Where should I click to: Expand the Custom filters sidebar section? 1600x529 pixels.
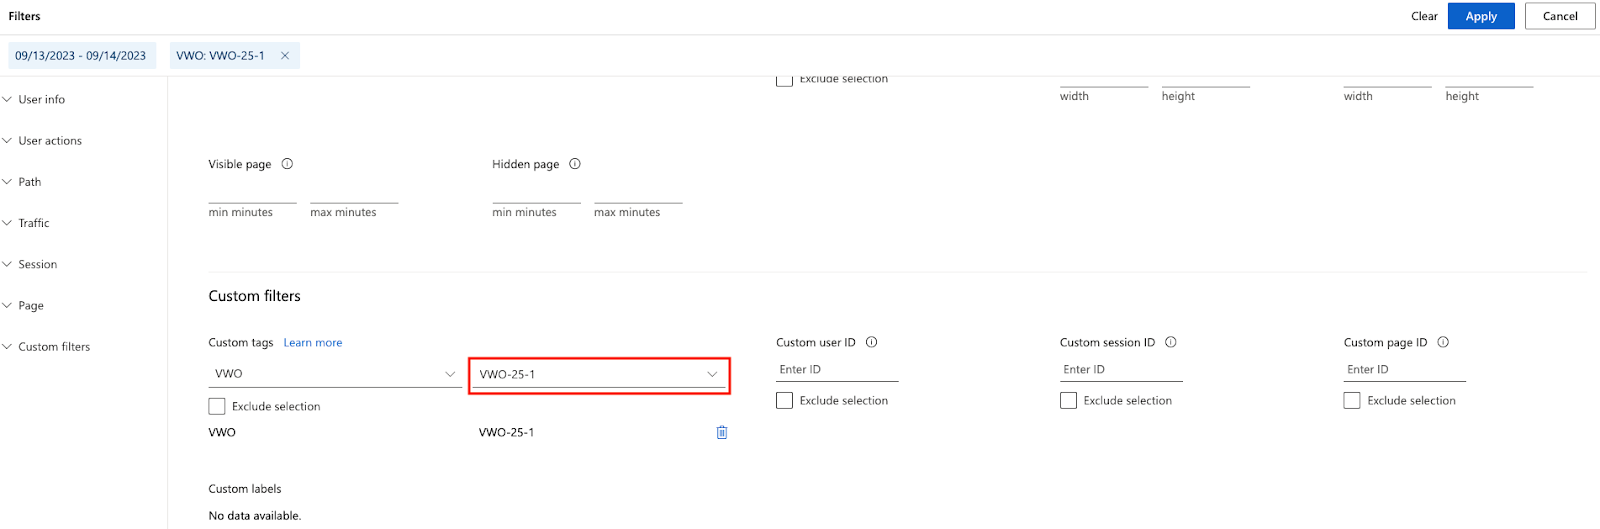pos(46,347)
